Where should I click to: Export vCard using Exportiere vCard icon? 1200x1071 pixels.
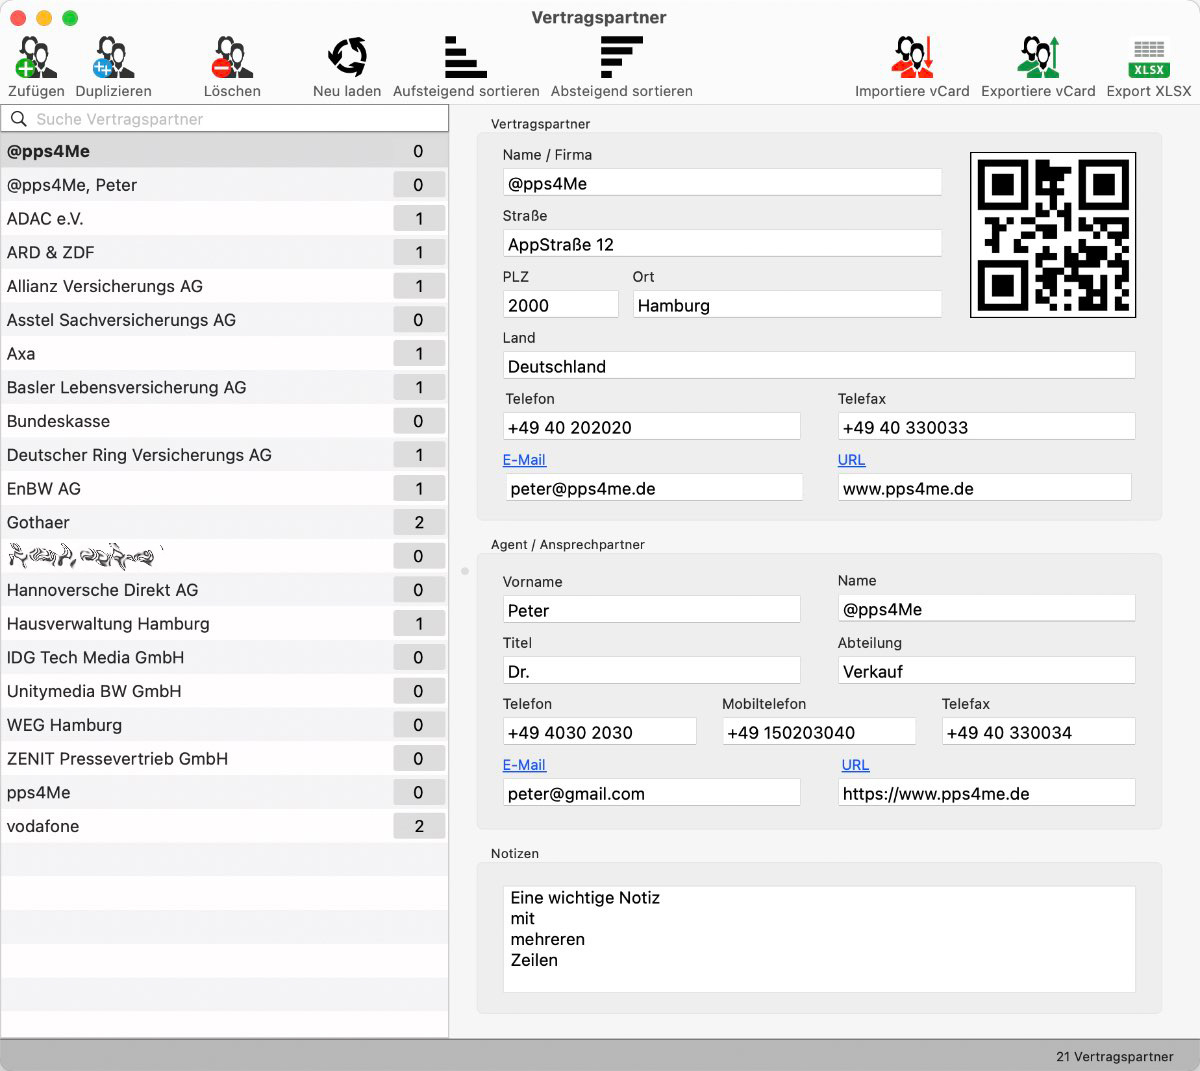pos(1038,58)
